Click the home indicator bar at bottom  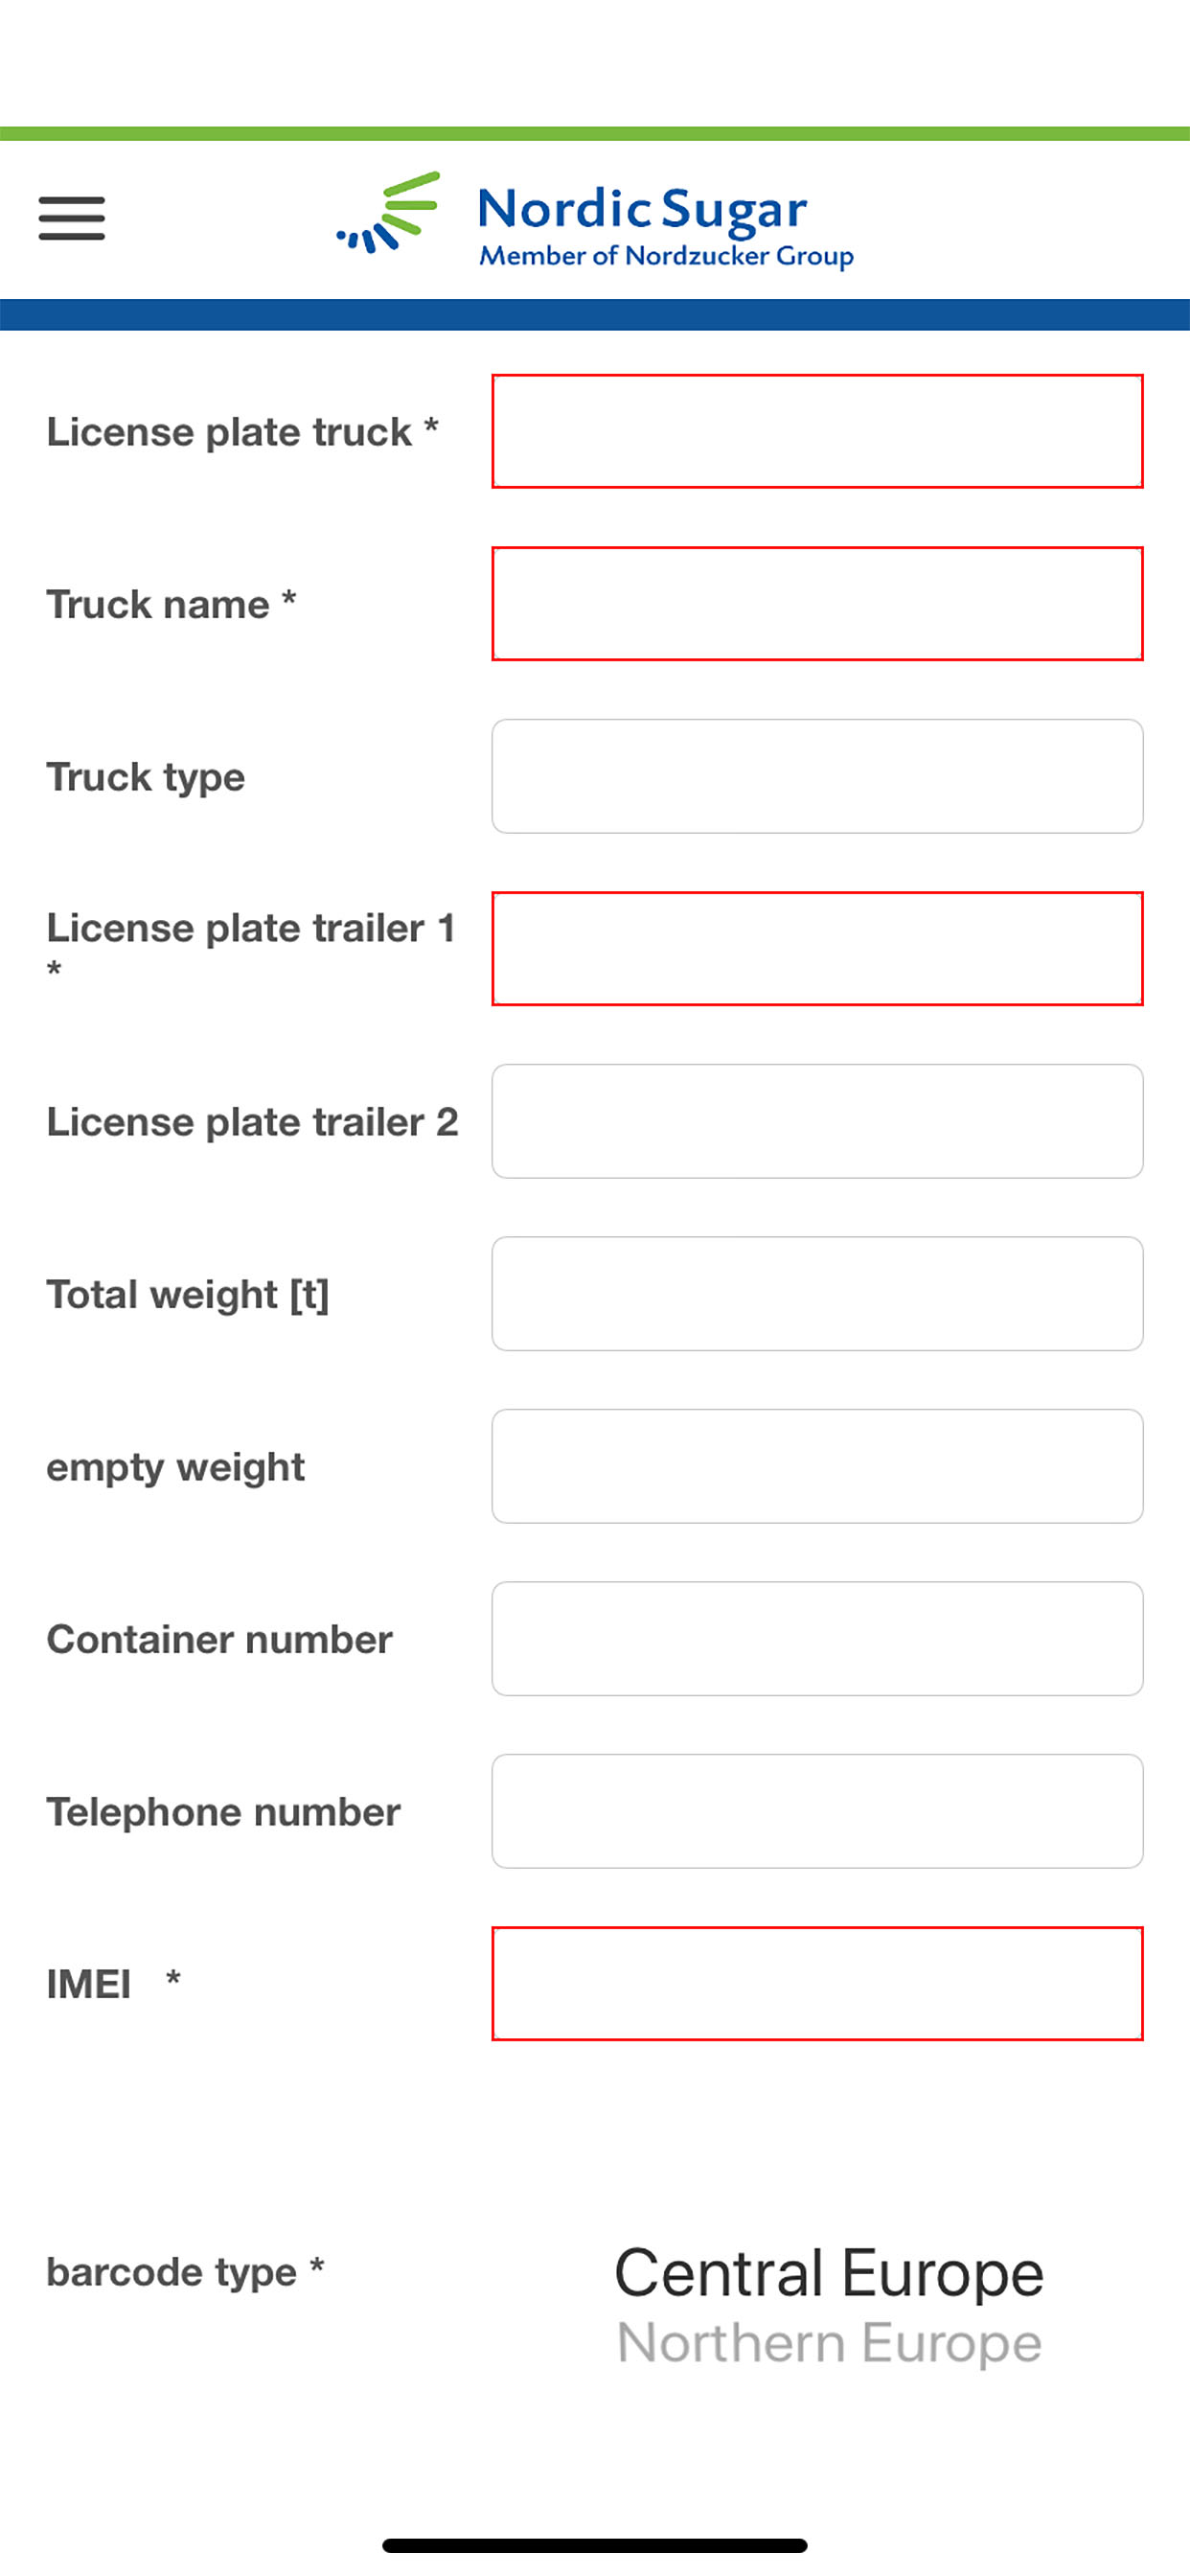tap(595, 2544)
